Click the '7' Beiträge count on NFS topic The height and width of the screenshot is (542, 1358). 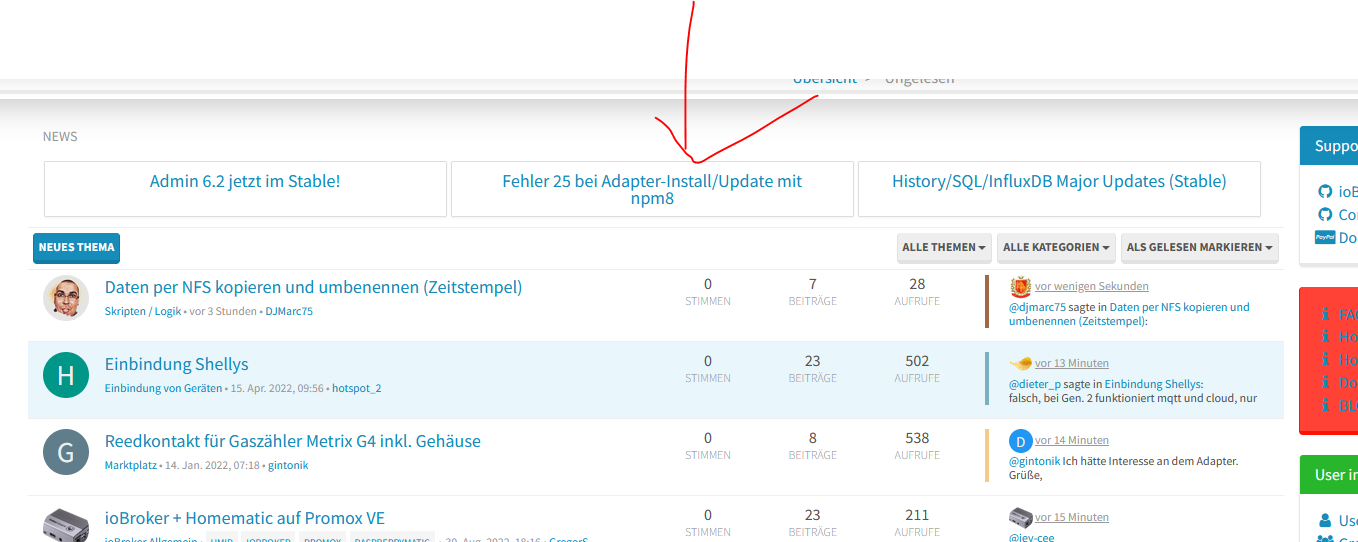(813, 284)
